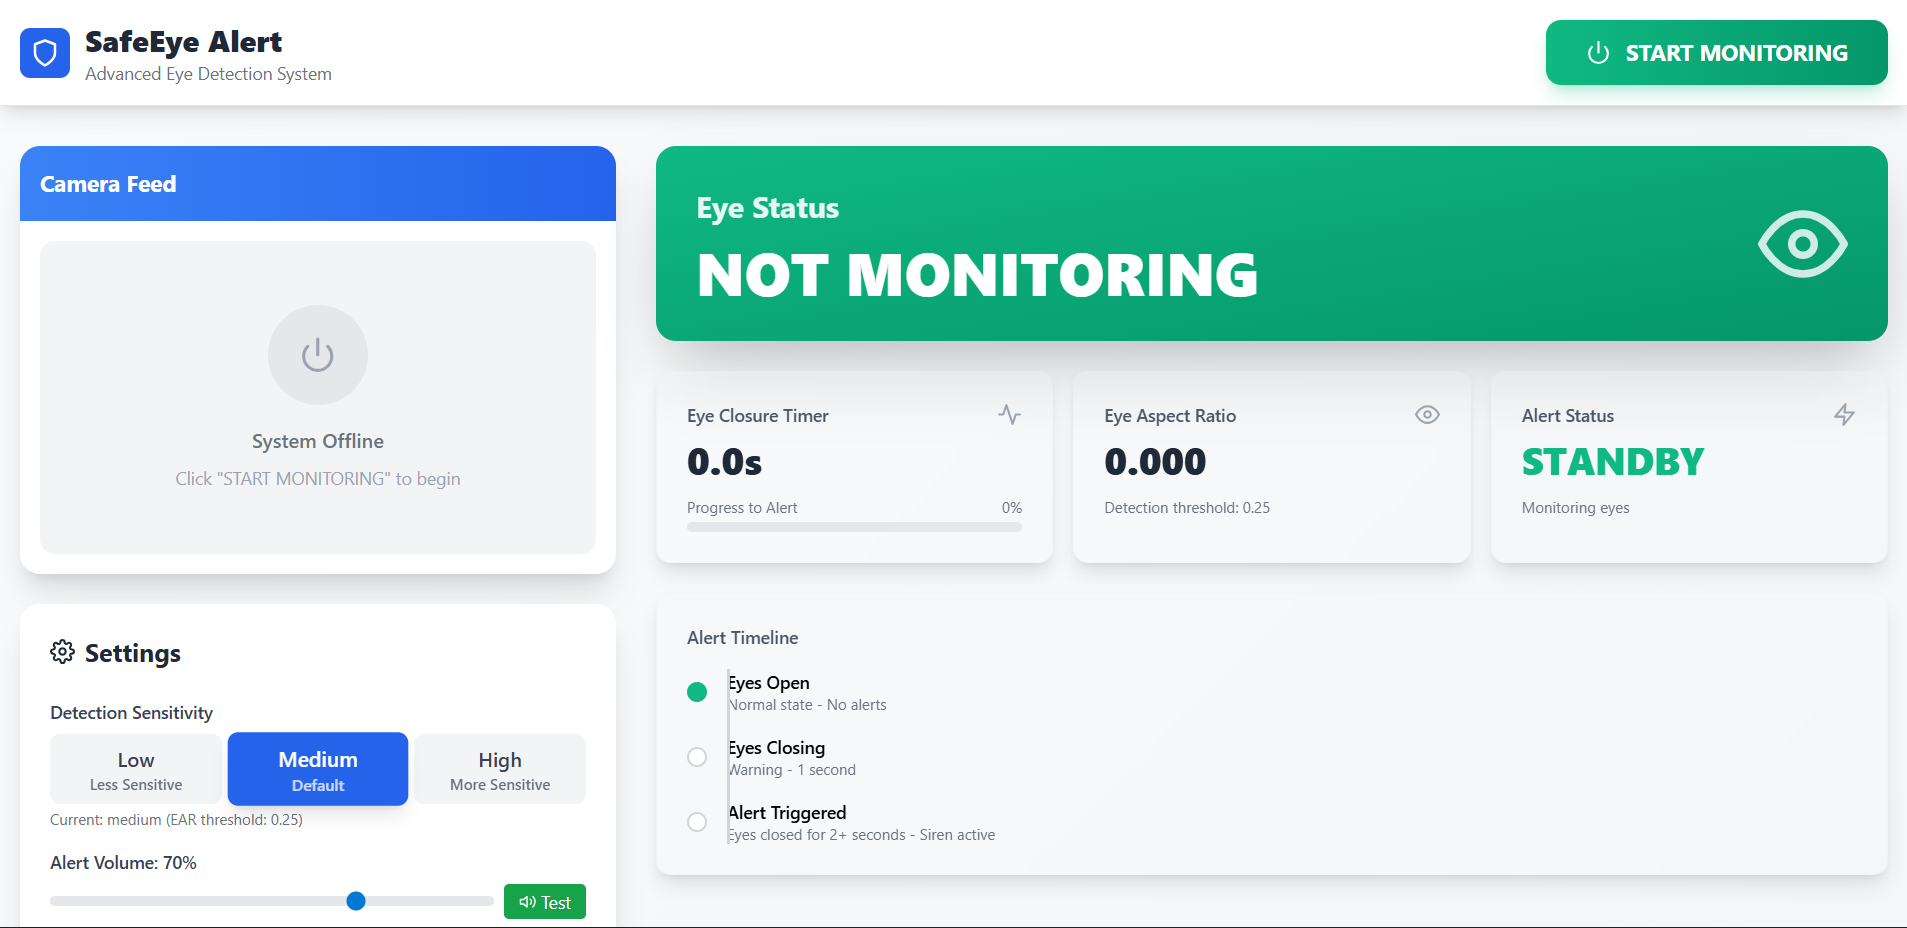Switch detection sensitivity to High

tap(499, 769)
